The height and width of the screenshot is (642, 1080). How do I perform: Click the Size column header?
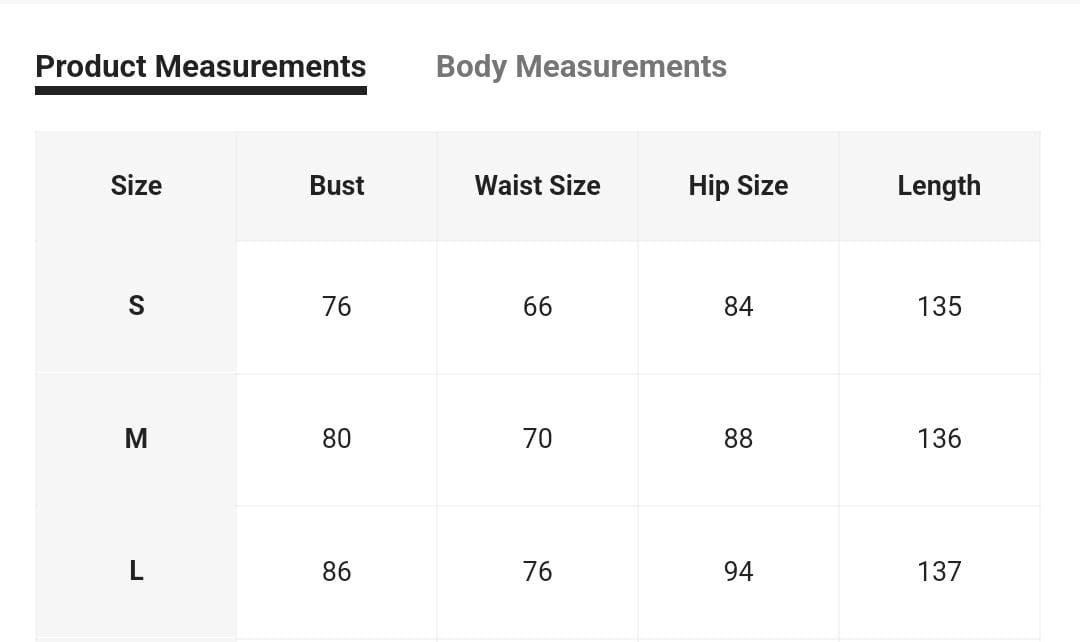(x=136, y=186)
